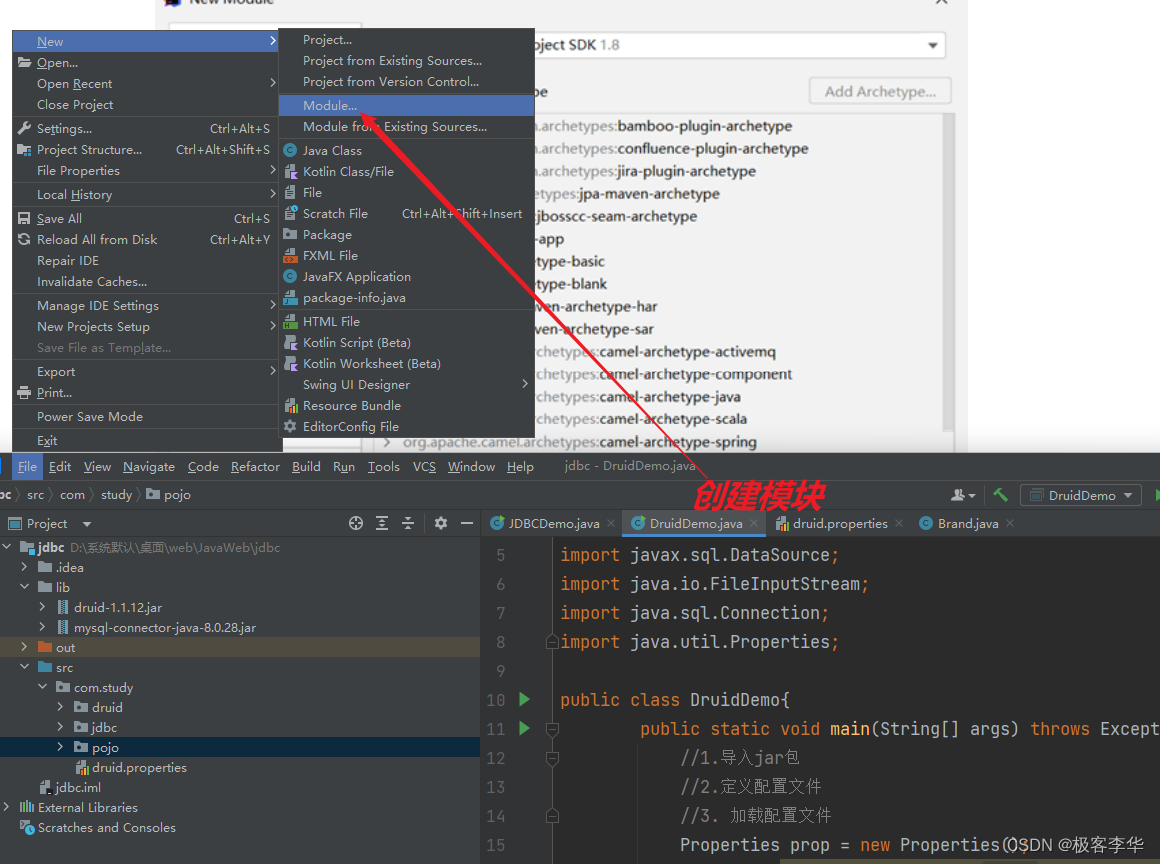The image size is (1160, 864).
Task: Collapse the src folder in the Project tree
Action: [x=24, y=667]
